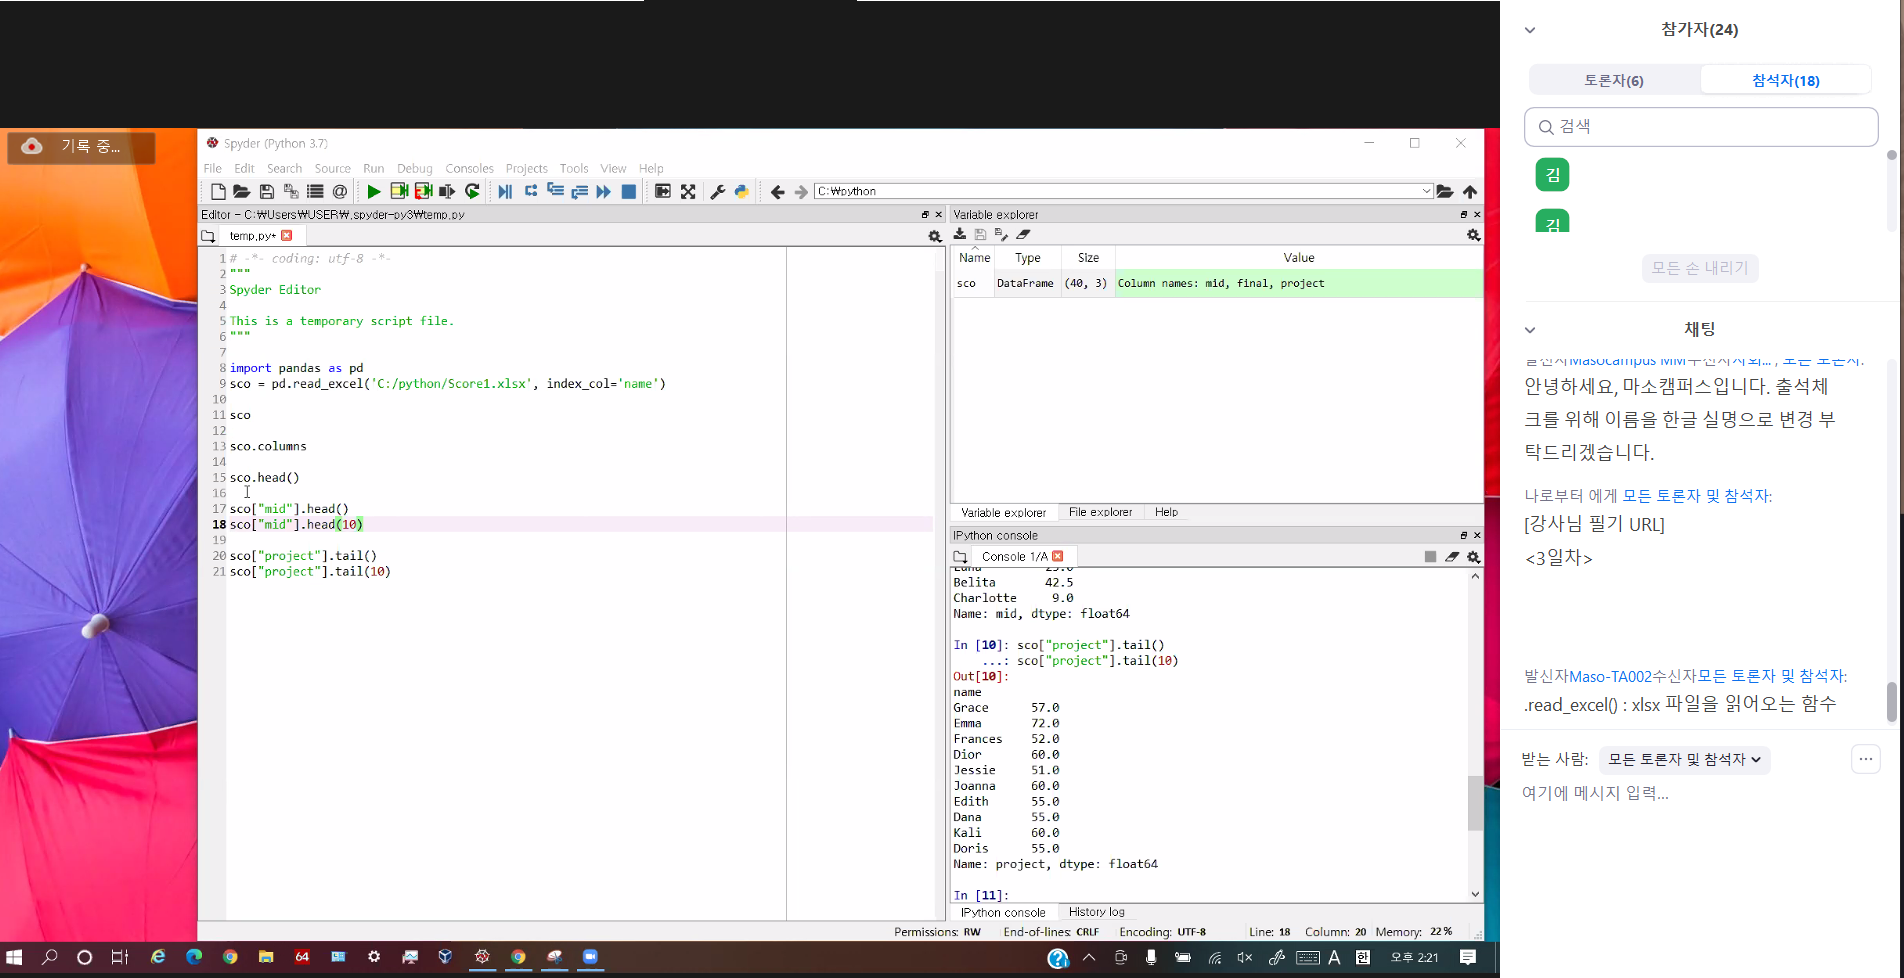Open the PYTHONPATH manager Python icon
Image resolution: width=1904 pixels, height=978 pixels.
(x=741, y=191)
